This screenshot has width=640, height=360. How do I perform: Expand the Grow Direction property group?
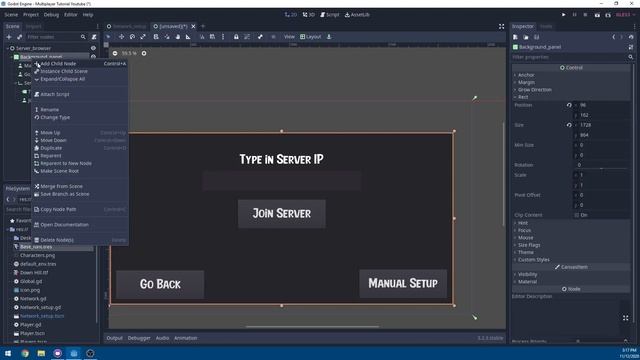534,90
